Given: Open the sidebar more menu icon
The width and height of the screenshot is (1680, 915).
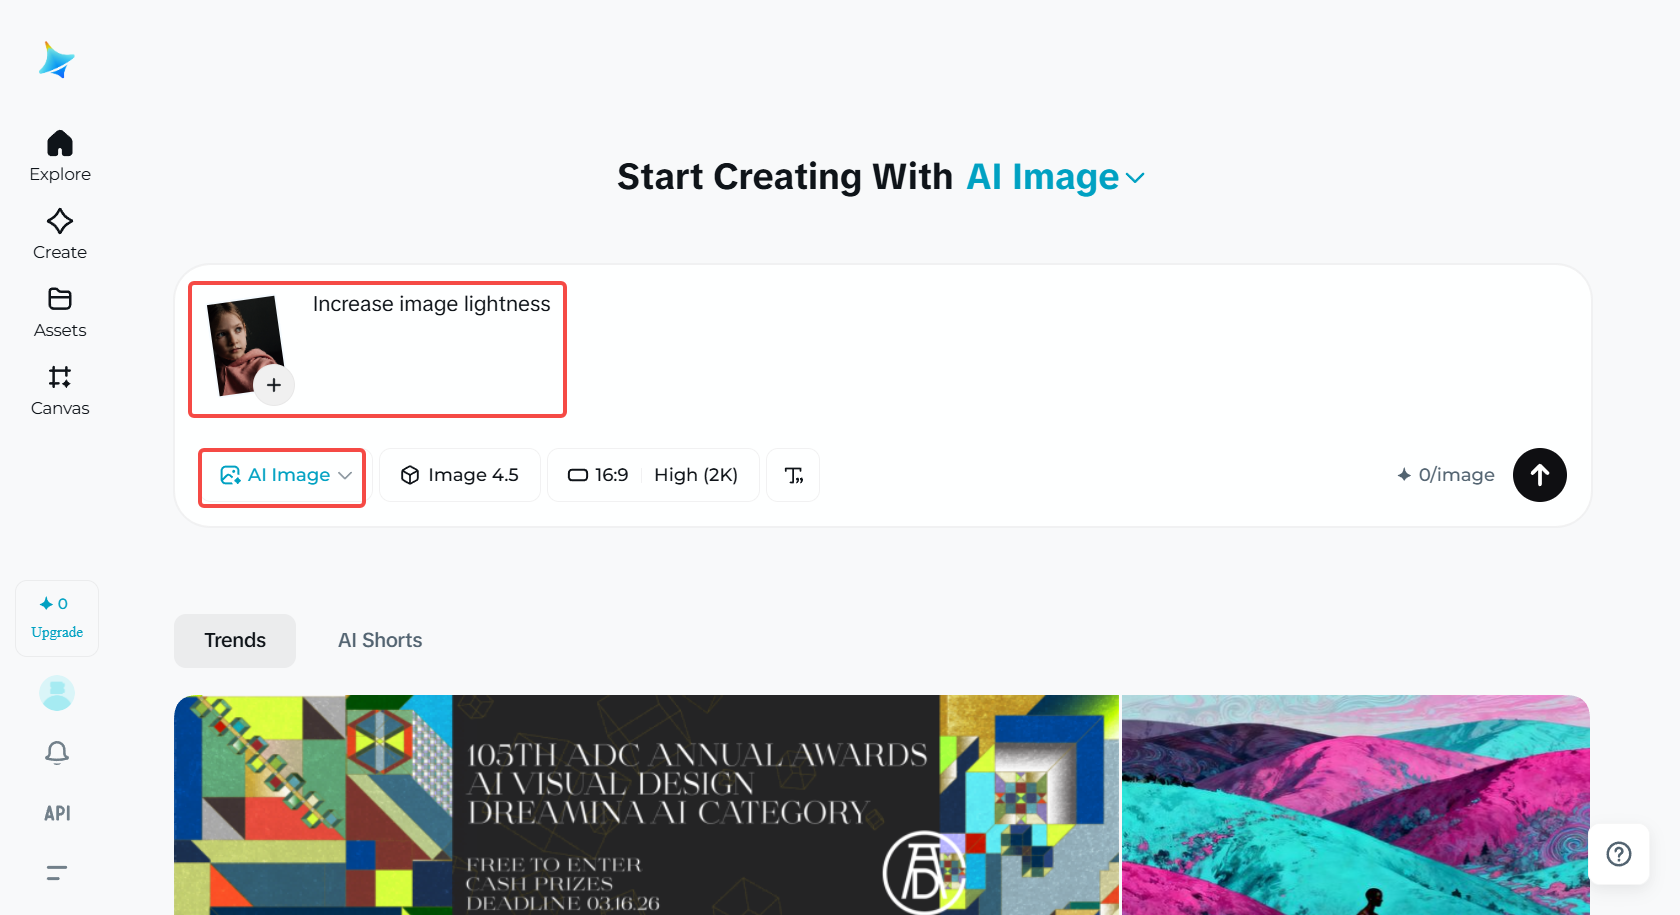Looking at the screenshot, I should (x=57, y=873).
